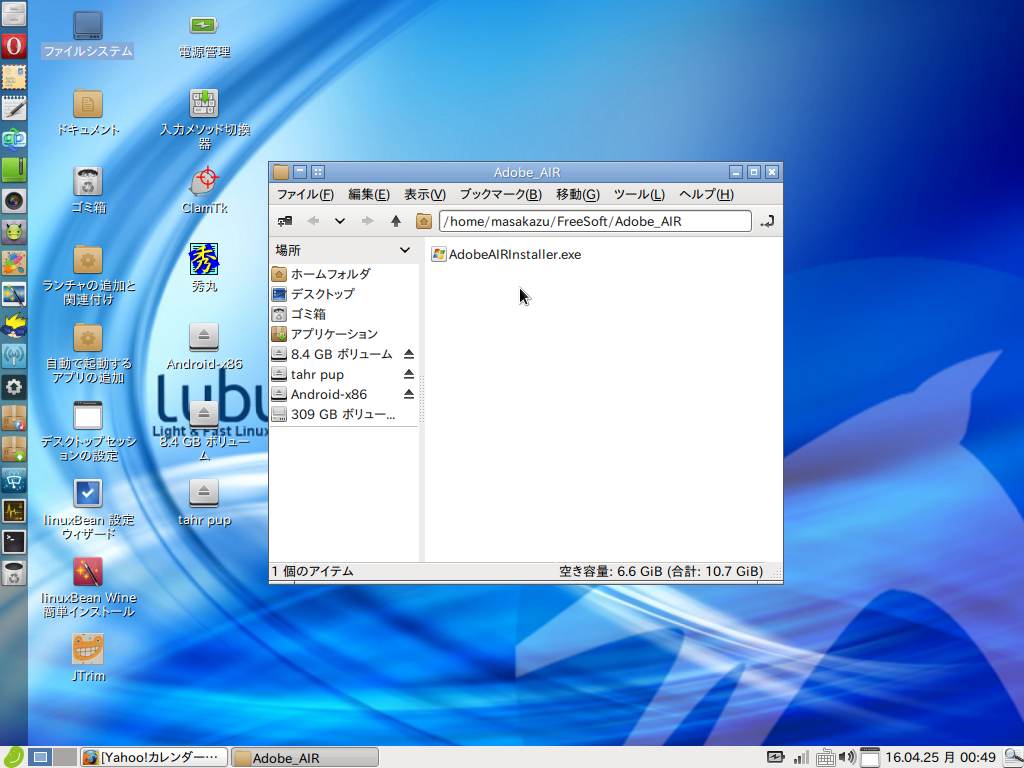Click the keyboard layout icon in the tray
Screen dimensions: 1024x768
click(827, 757)
